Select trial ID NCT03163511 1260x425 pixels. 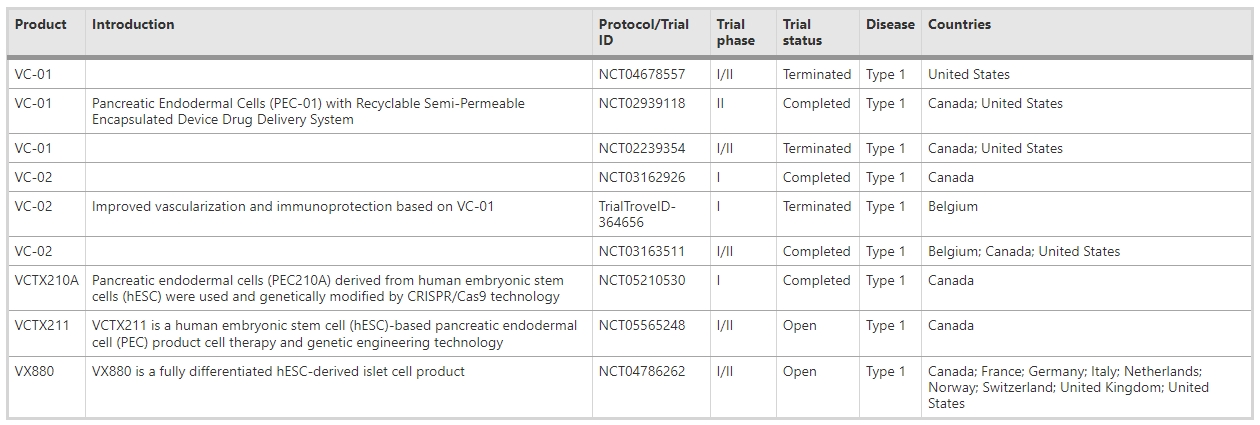(642, 252)
